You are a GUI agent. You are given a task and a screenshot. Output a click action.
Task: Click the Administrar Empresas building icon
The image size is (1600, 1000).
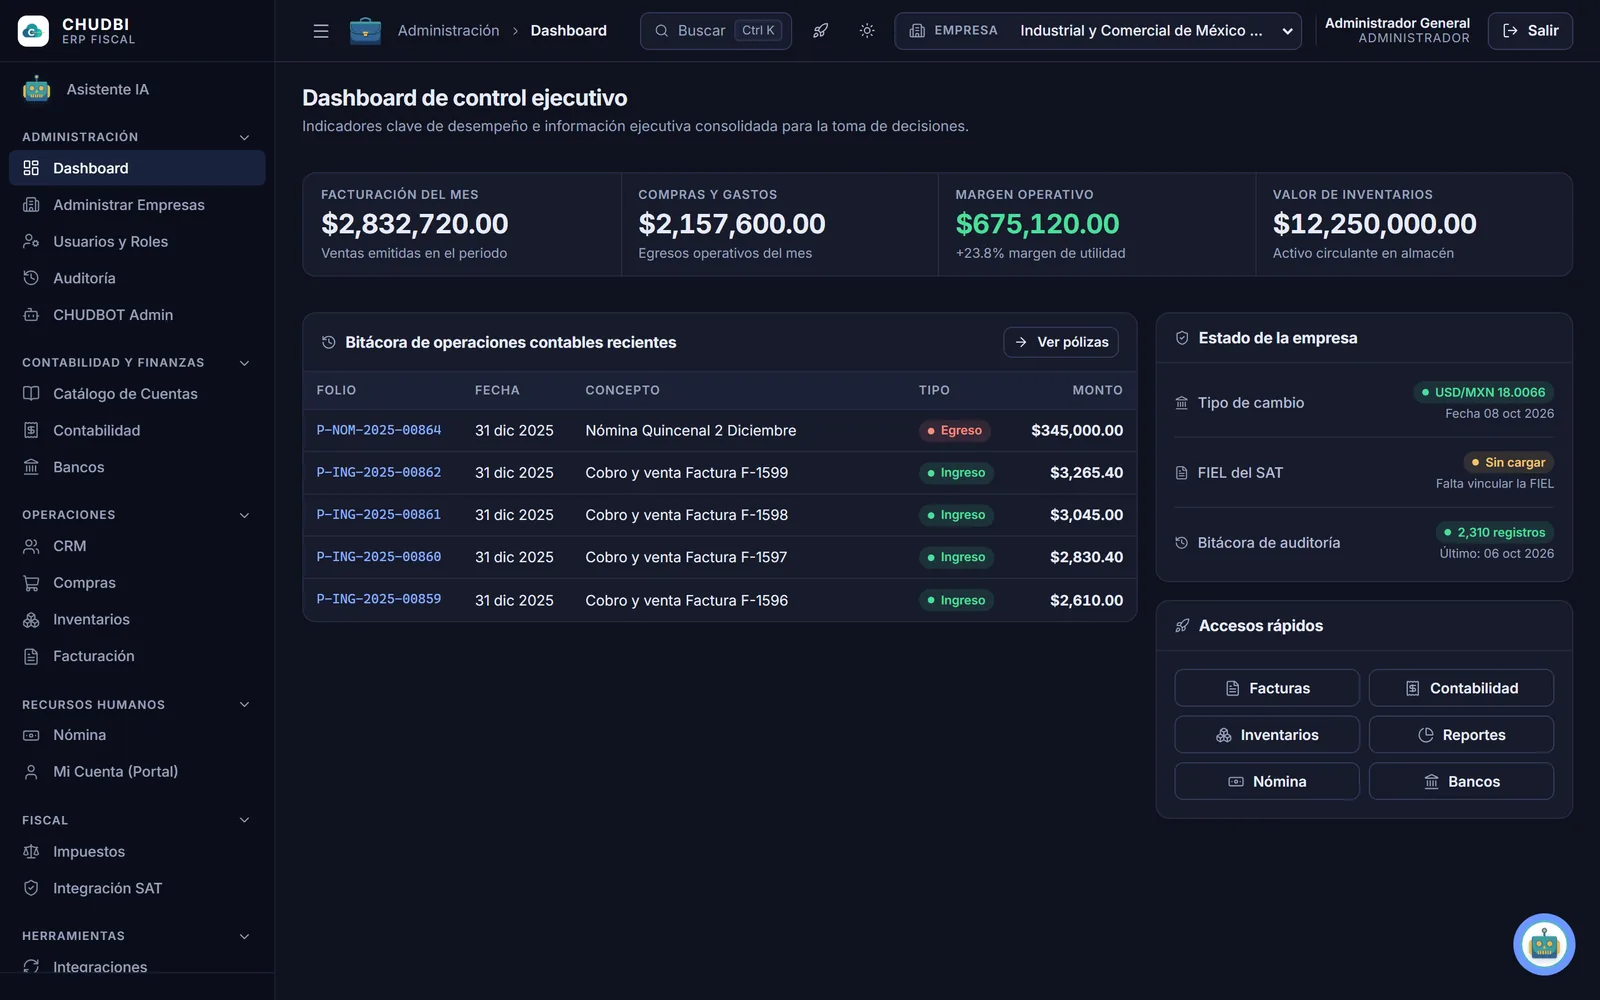[31, 205]
